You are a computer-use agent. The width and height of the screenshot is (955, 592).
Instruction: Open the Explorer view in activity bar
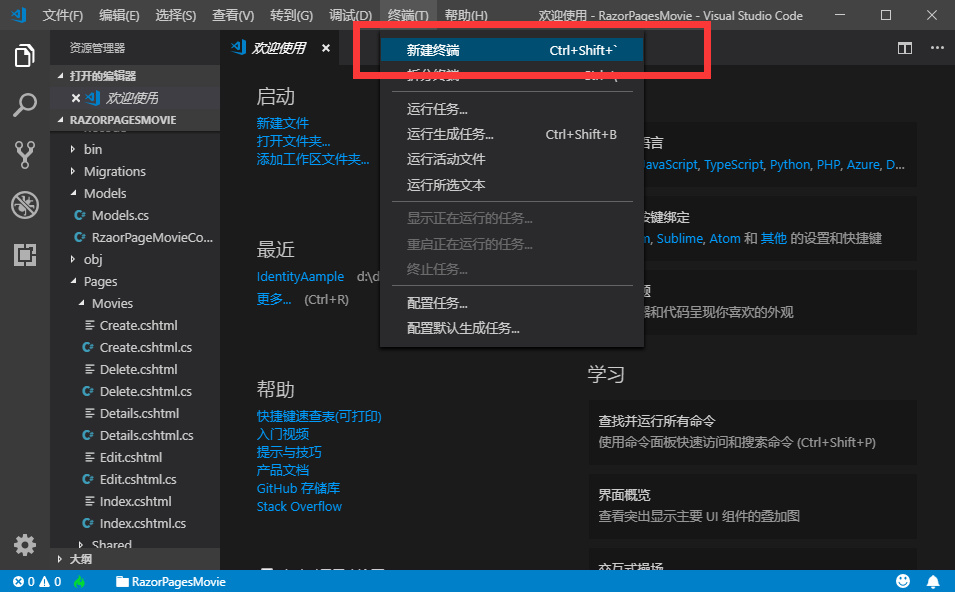[x=24, y=55]
